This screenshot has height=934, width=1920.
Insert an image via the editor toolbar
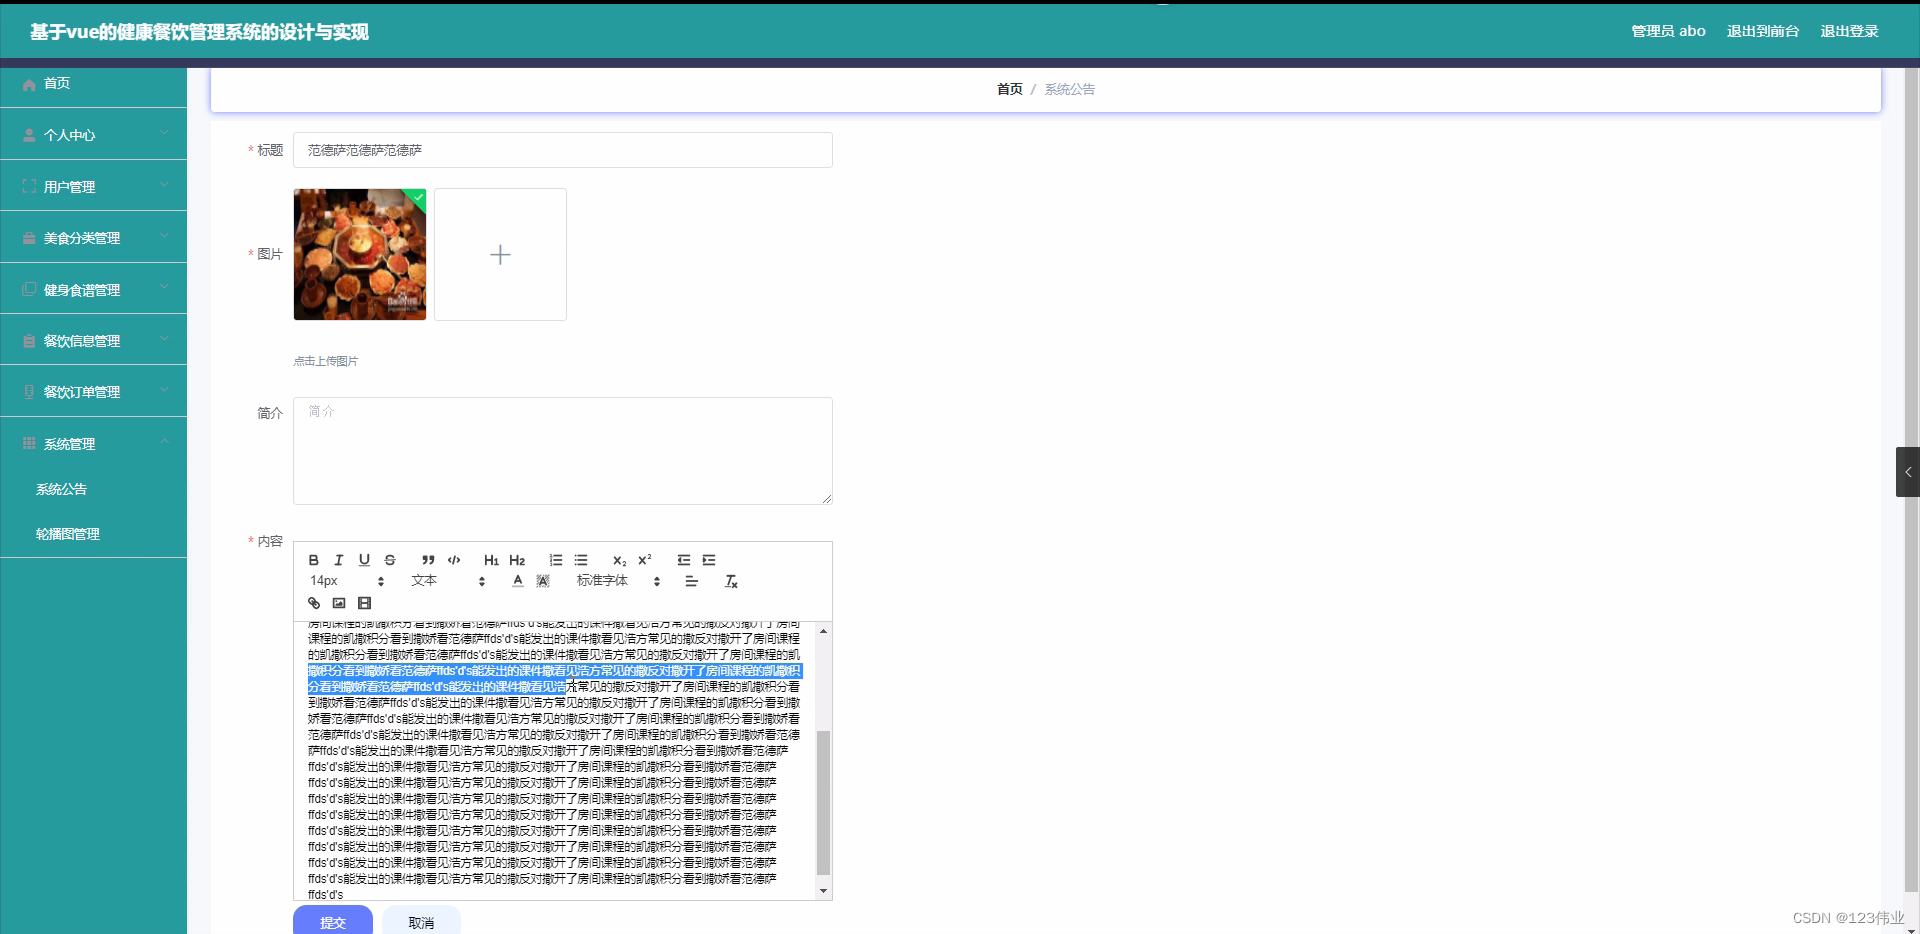click(339, 603)
